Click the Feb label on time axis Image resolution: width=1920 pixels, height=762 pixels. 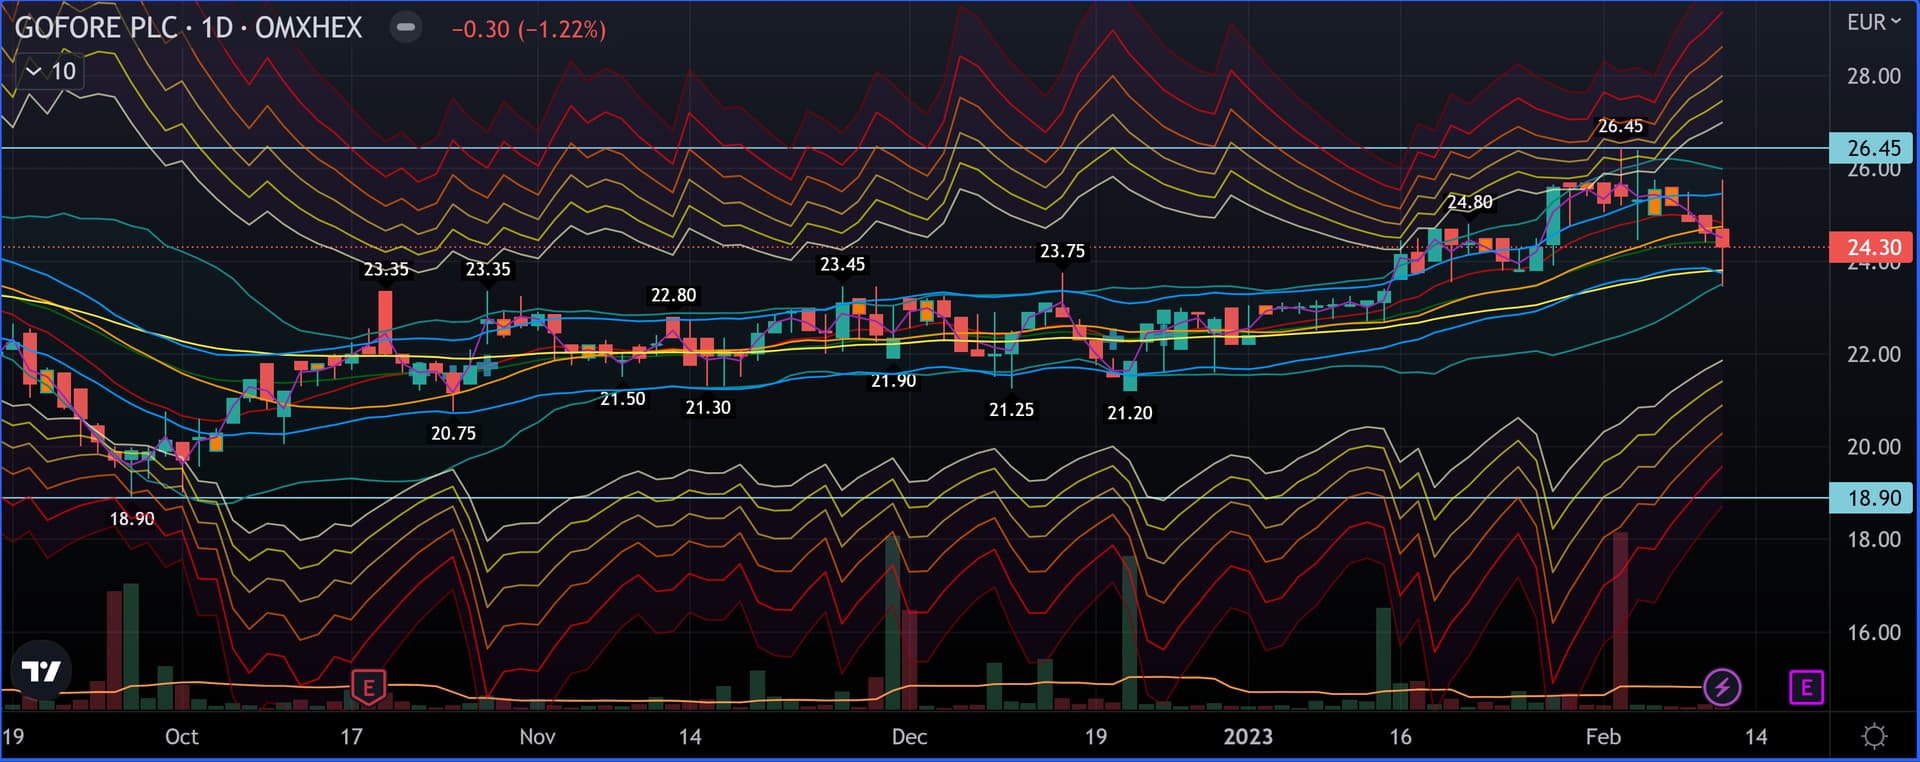[x=1602, y=737]
